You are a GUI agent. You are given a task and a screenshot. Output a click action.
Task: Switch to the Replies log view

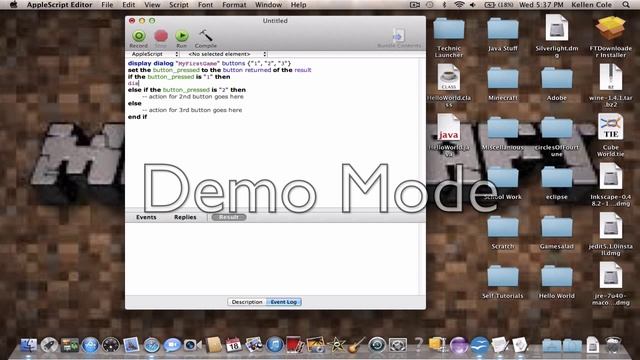click(185, 217)
